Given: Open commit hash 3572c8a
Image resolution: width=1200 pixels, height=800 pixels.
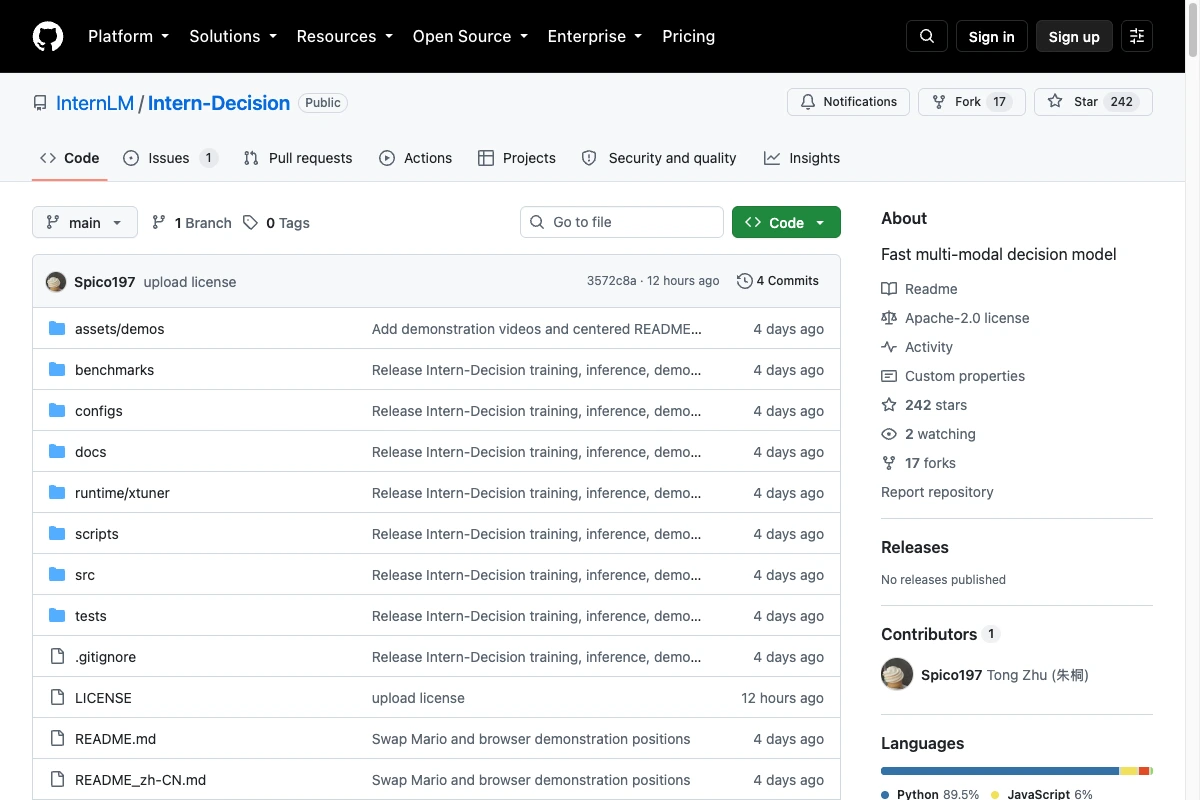Looking at the screenshot, I should point(612,281).
